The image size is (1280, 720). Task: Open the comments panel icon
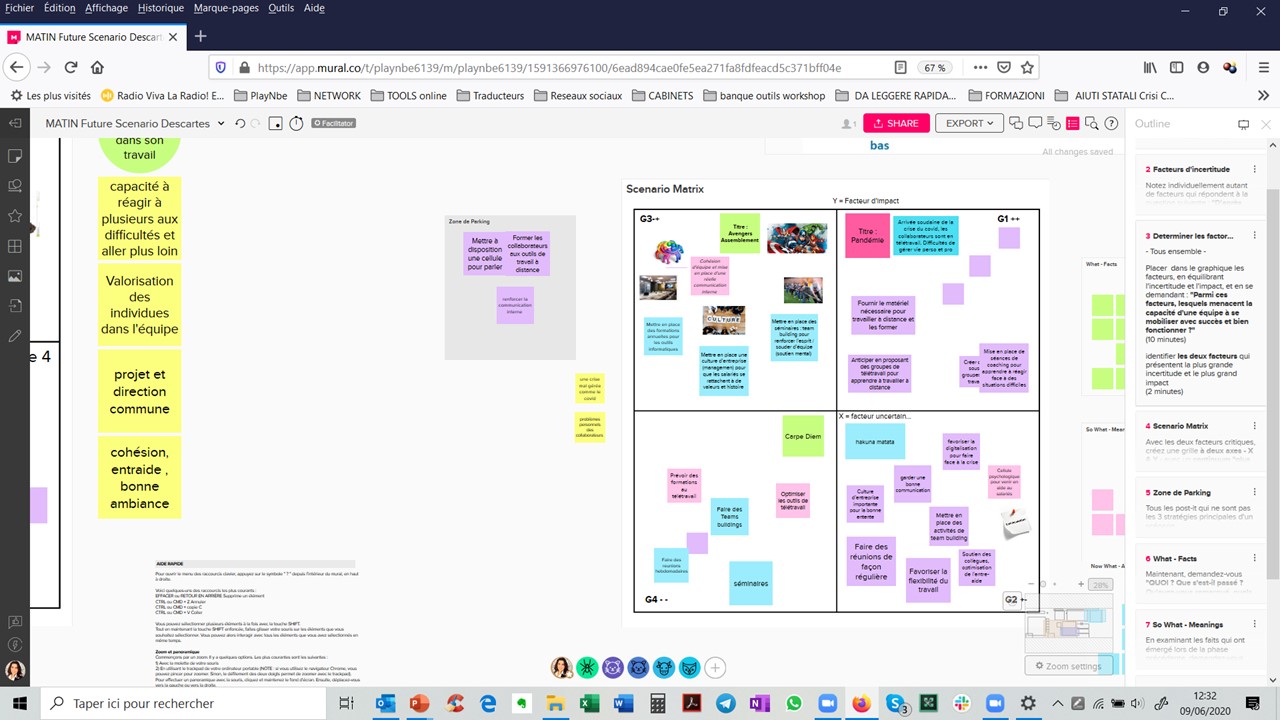tap(1035, 123)
